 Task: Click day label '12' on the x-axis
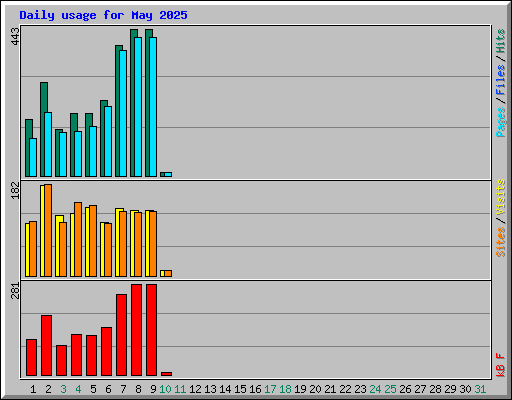point(195,389)
